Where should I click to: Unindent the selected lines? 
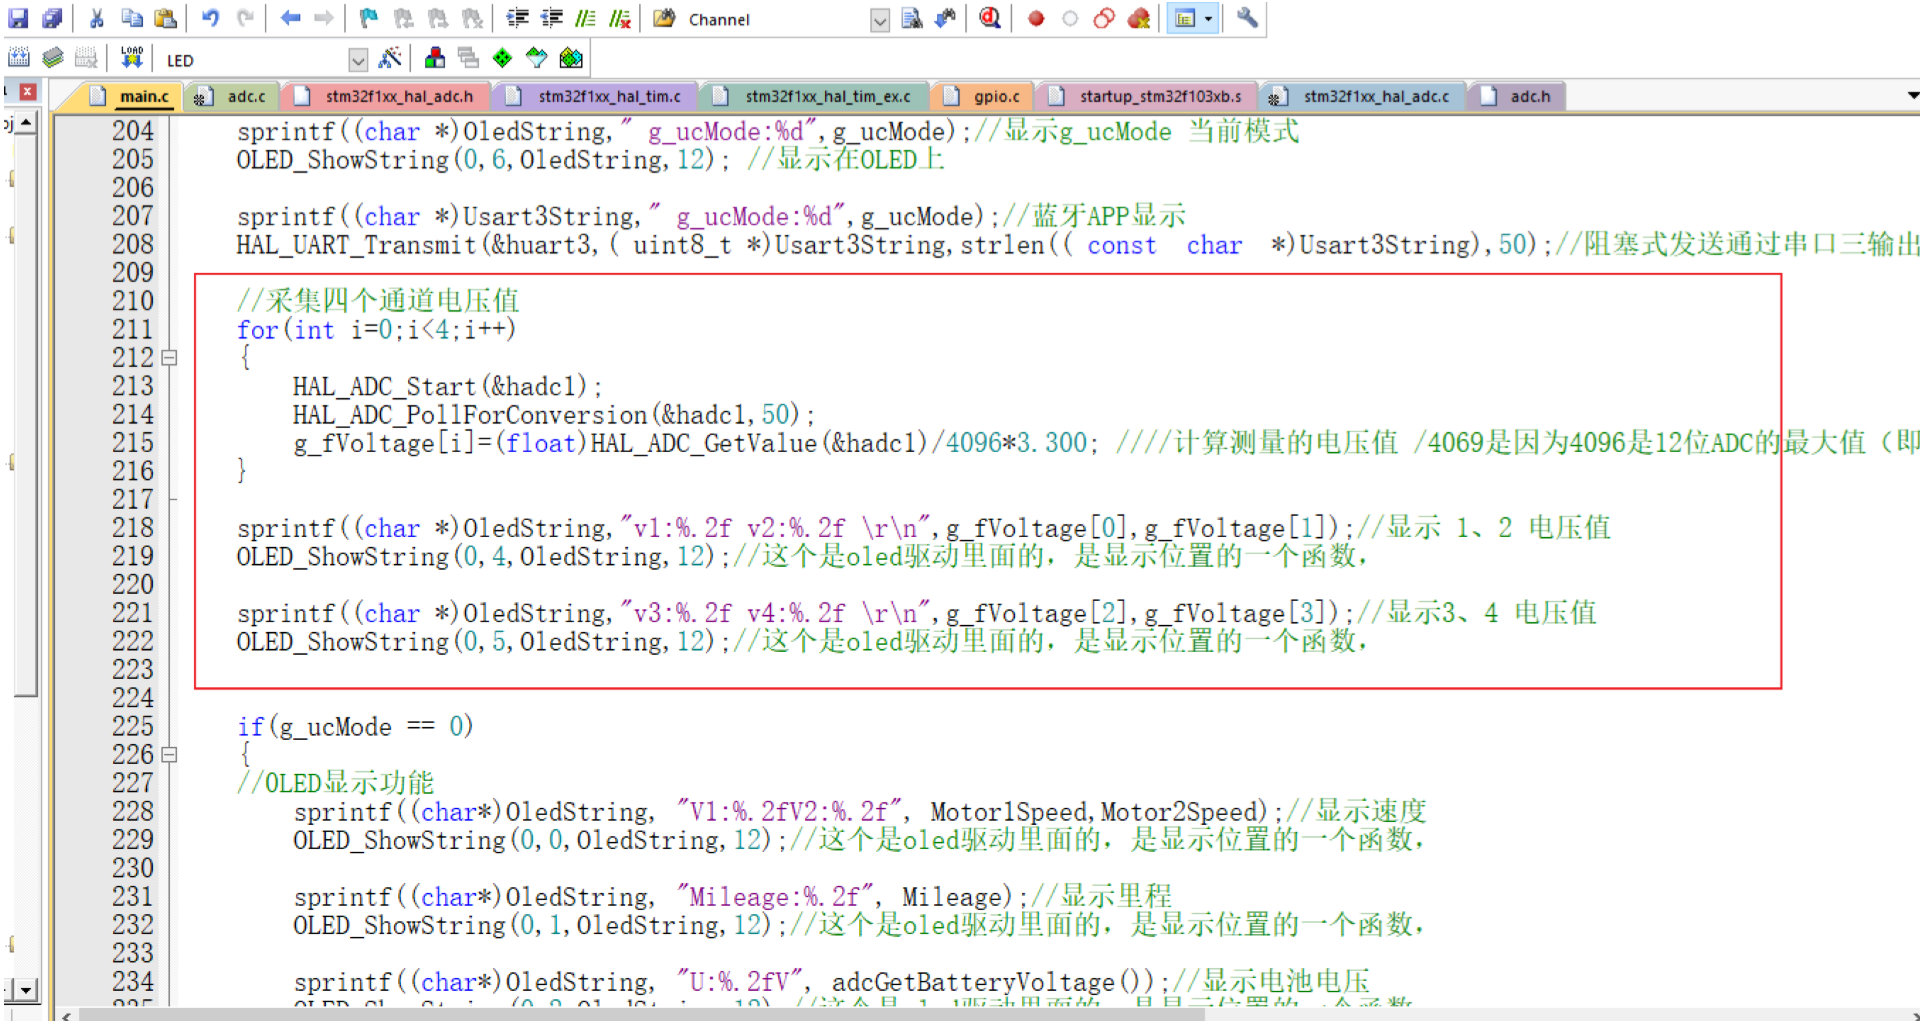(551, 18)
